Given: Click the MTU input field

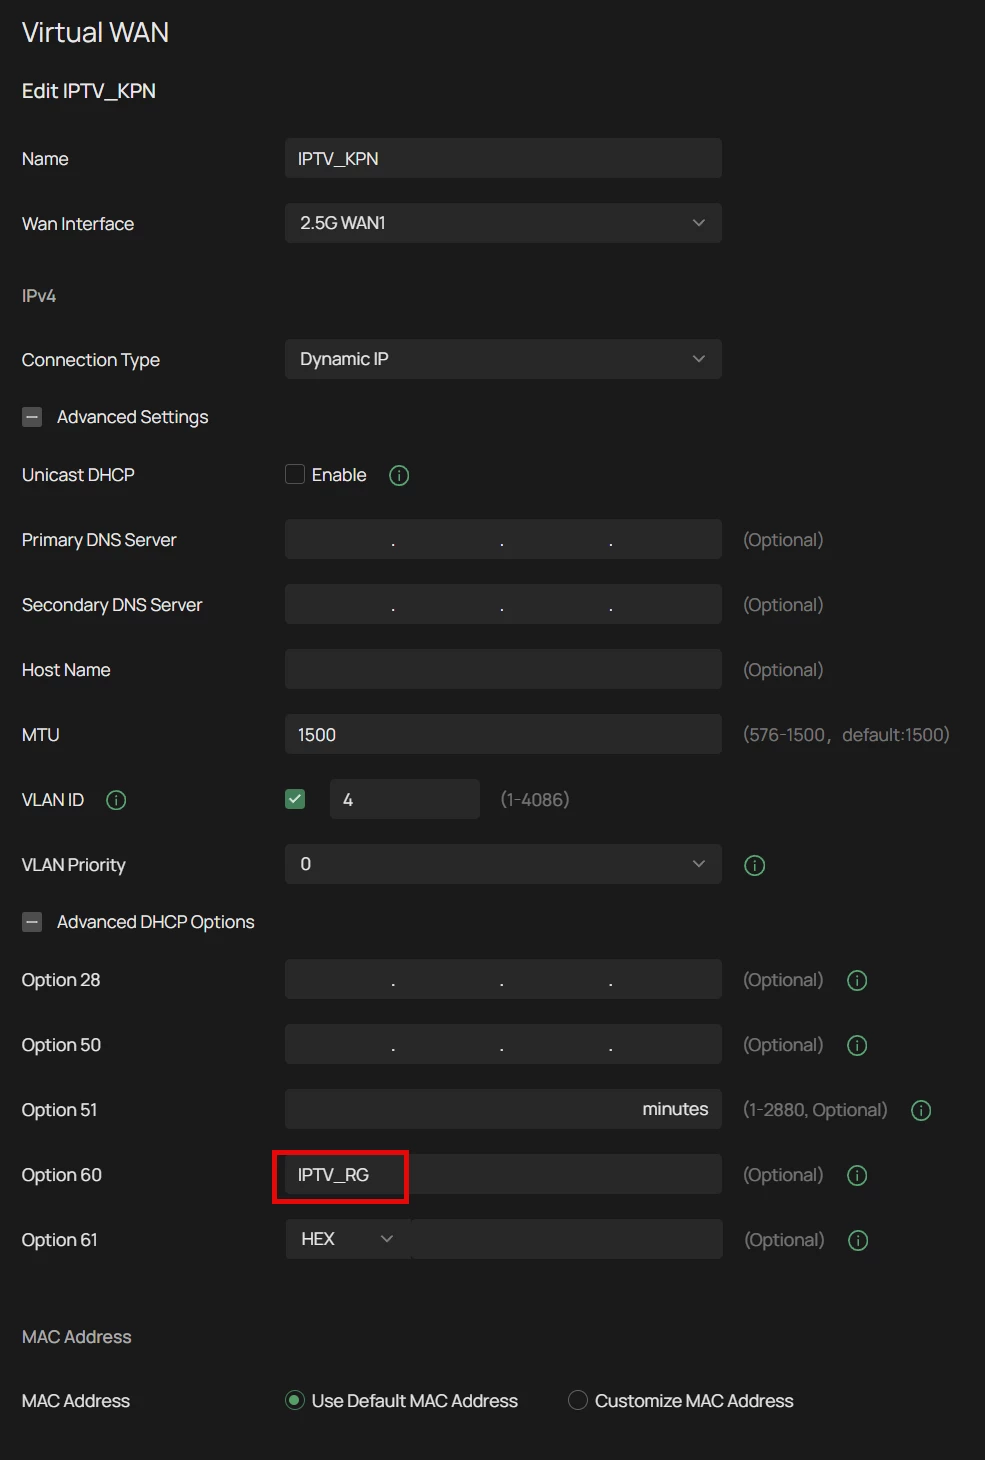Looking at the screenshot, I should [x=503, y=734].
